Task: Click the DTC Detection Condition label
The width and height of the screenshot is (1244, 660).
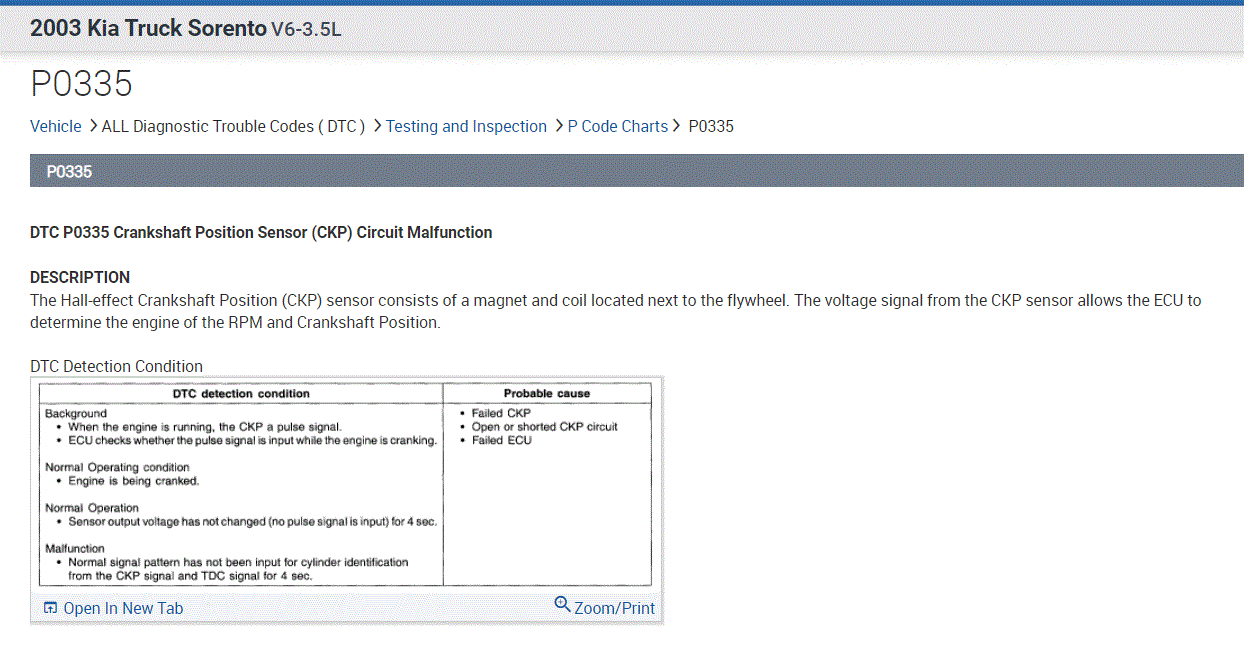Action: [116, 366]
